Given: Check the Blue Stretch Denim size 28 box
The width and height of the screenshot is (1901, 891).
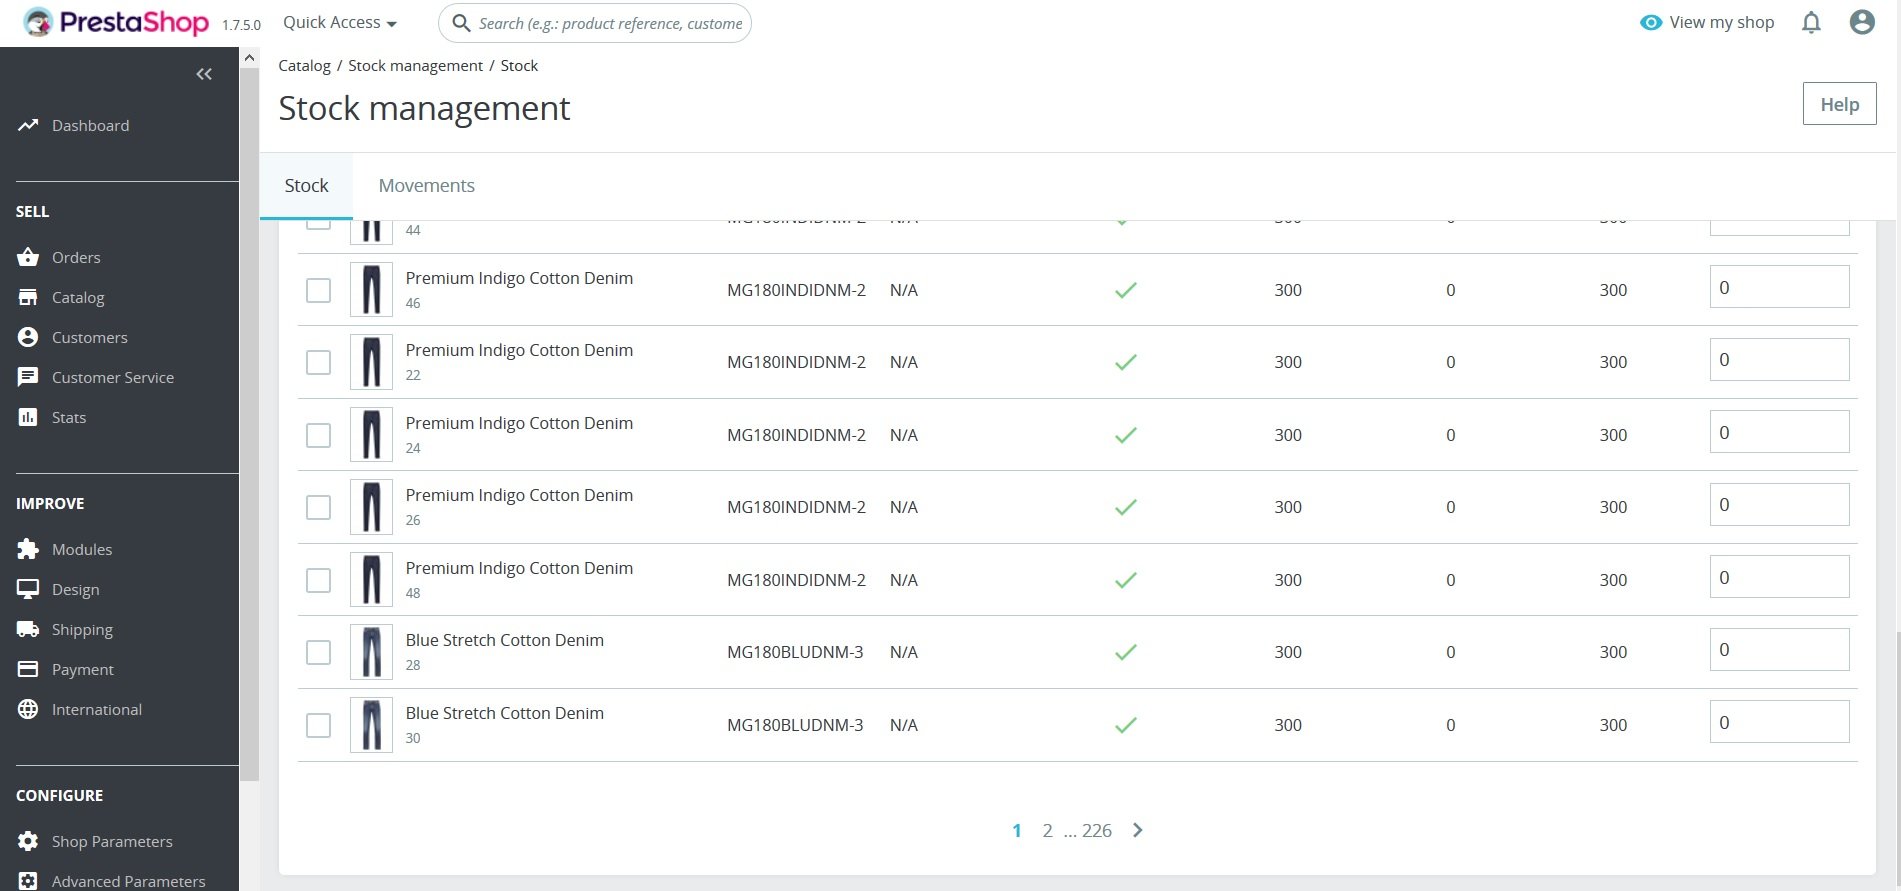Looking at the screenshot, I should [318, 652].
